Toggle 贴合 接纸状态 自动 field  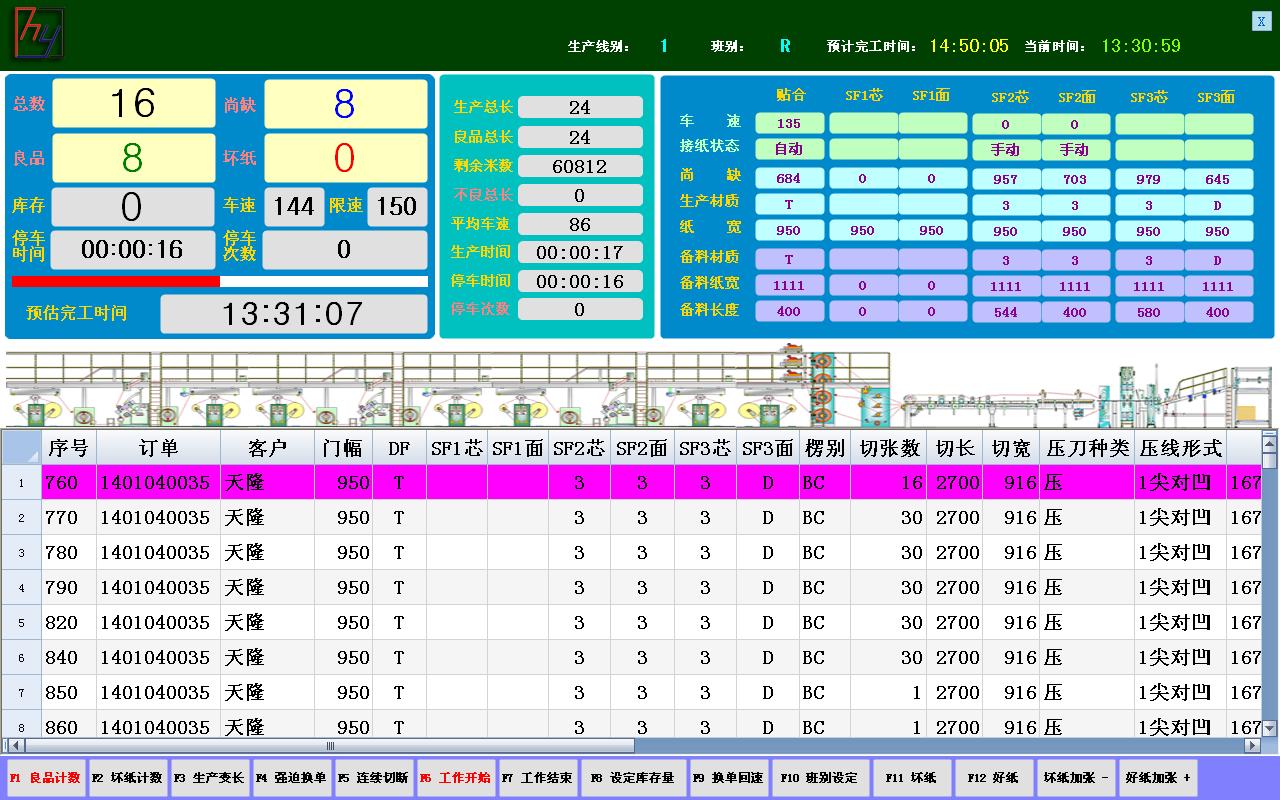click(x=789, y=149)
